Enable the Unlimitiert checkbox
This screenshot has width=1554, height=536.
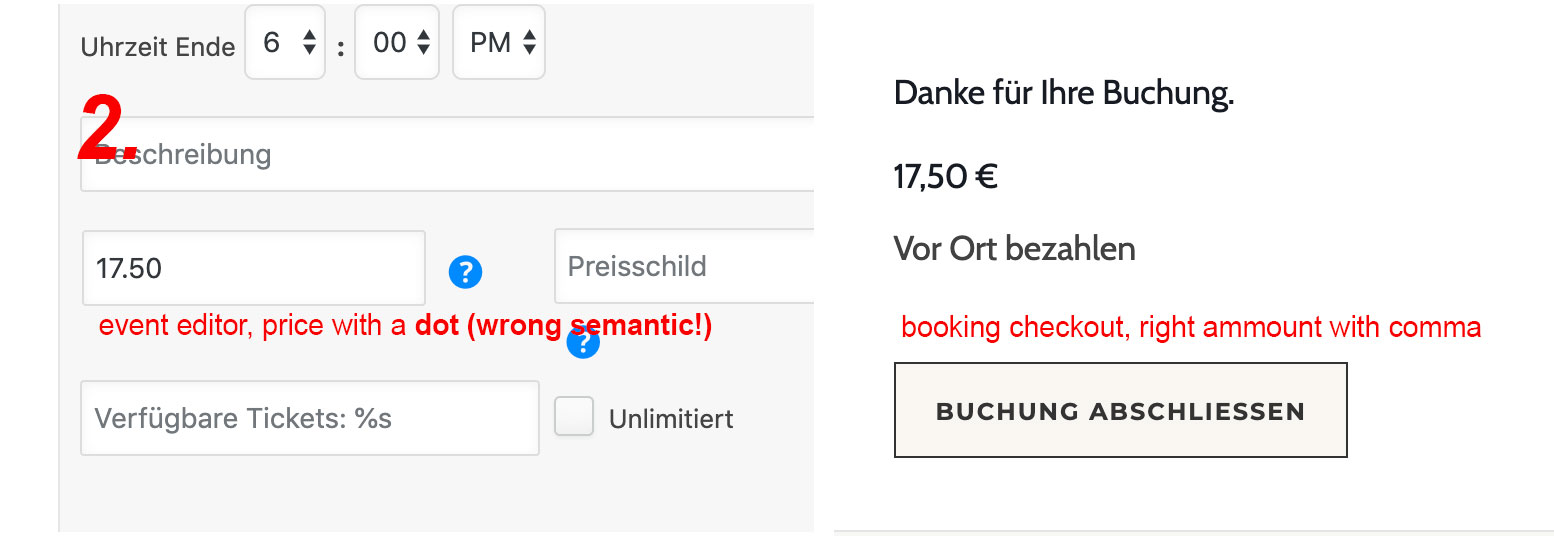point(574,417)
